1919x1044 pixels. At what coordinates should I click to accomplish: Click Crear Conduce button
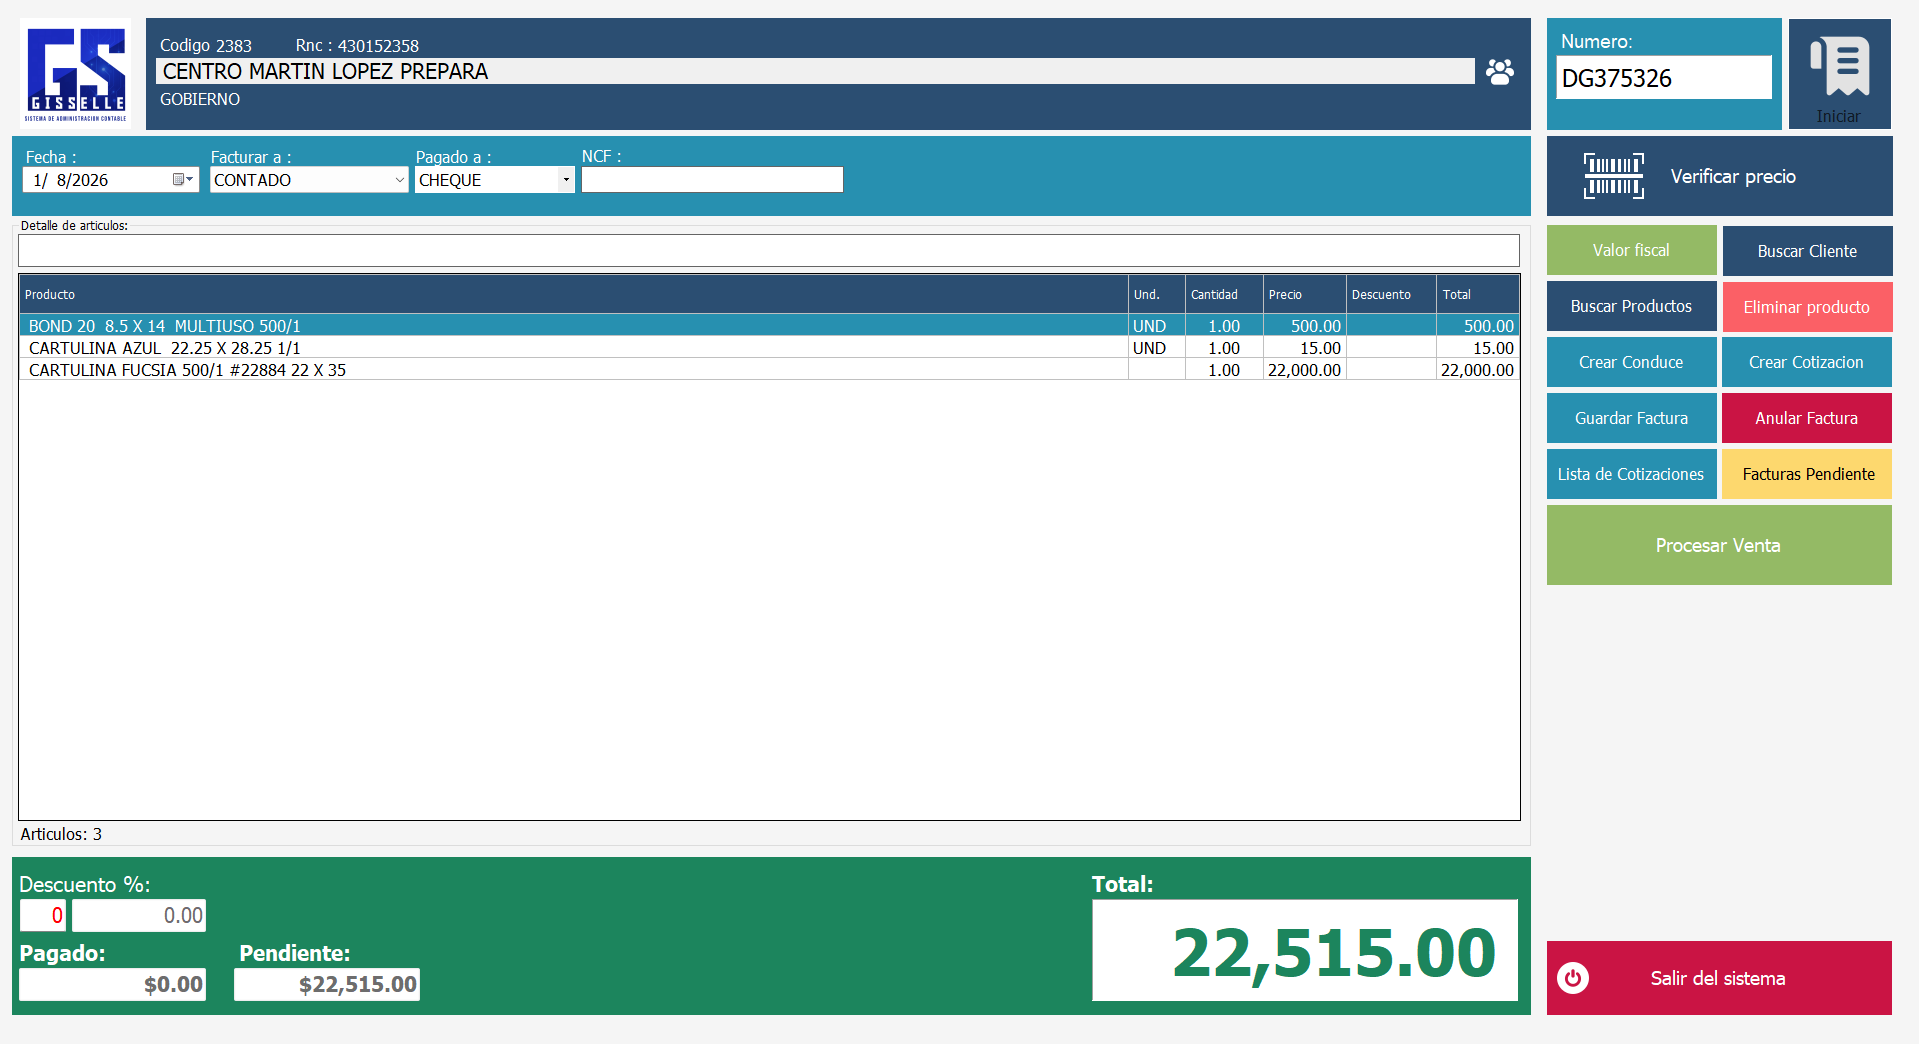click(1630, 363)
